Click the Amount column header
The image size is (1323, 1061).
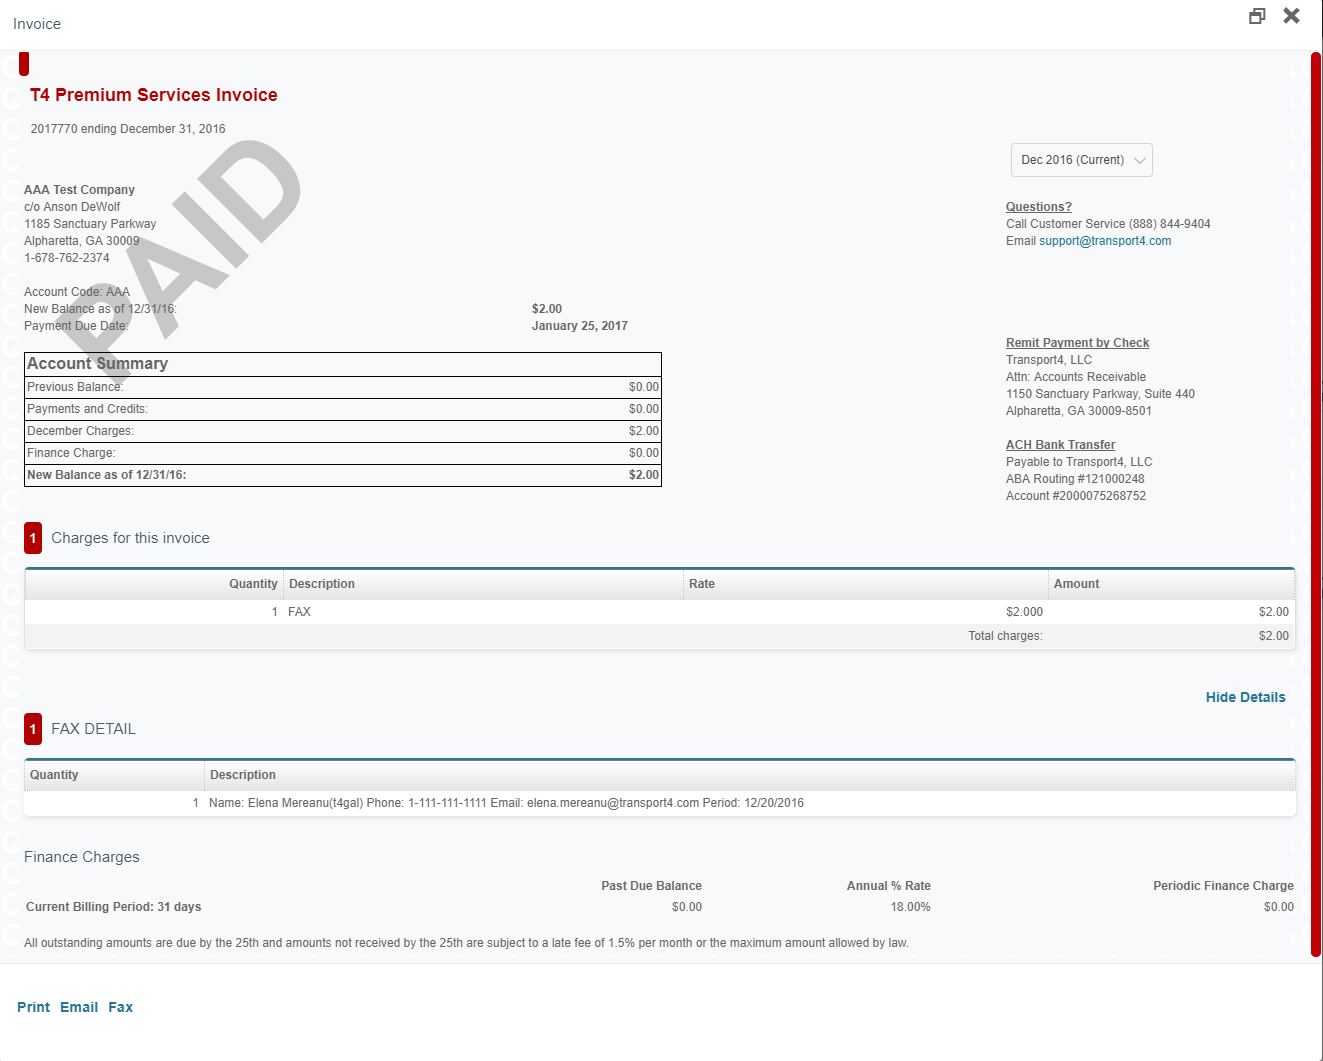[1076, 584]
